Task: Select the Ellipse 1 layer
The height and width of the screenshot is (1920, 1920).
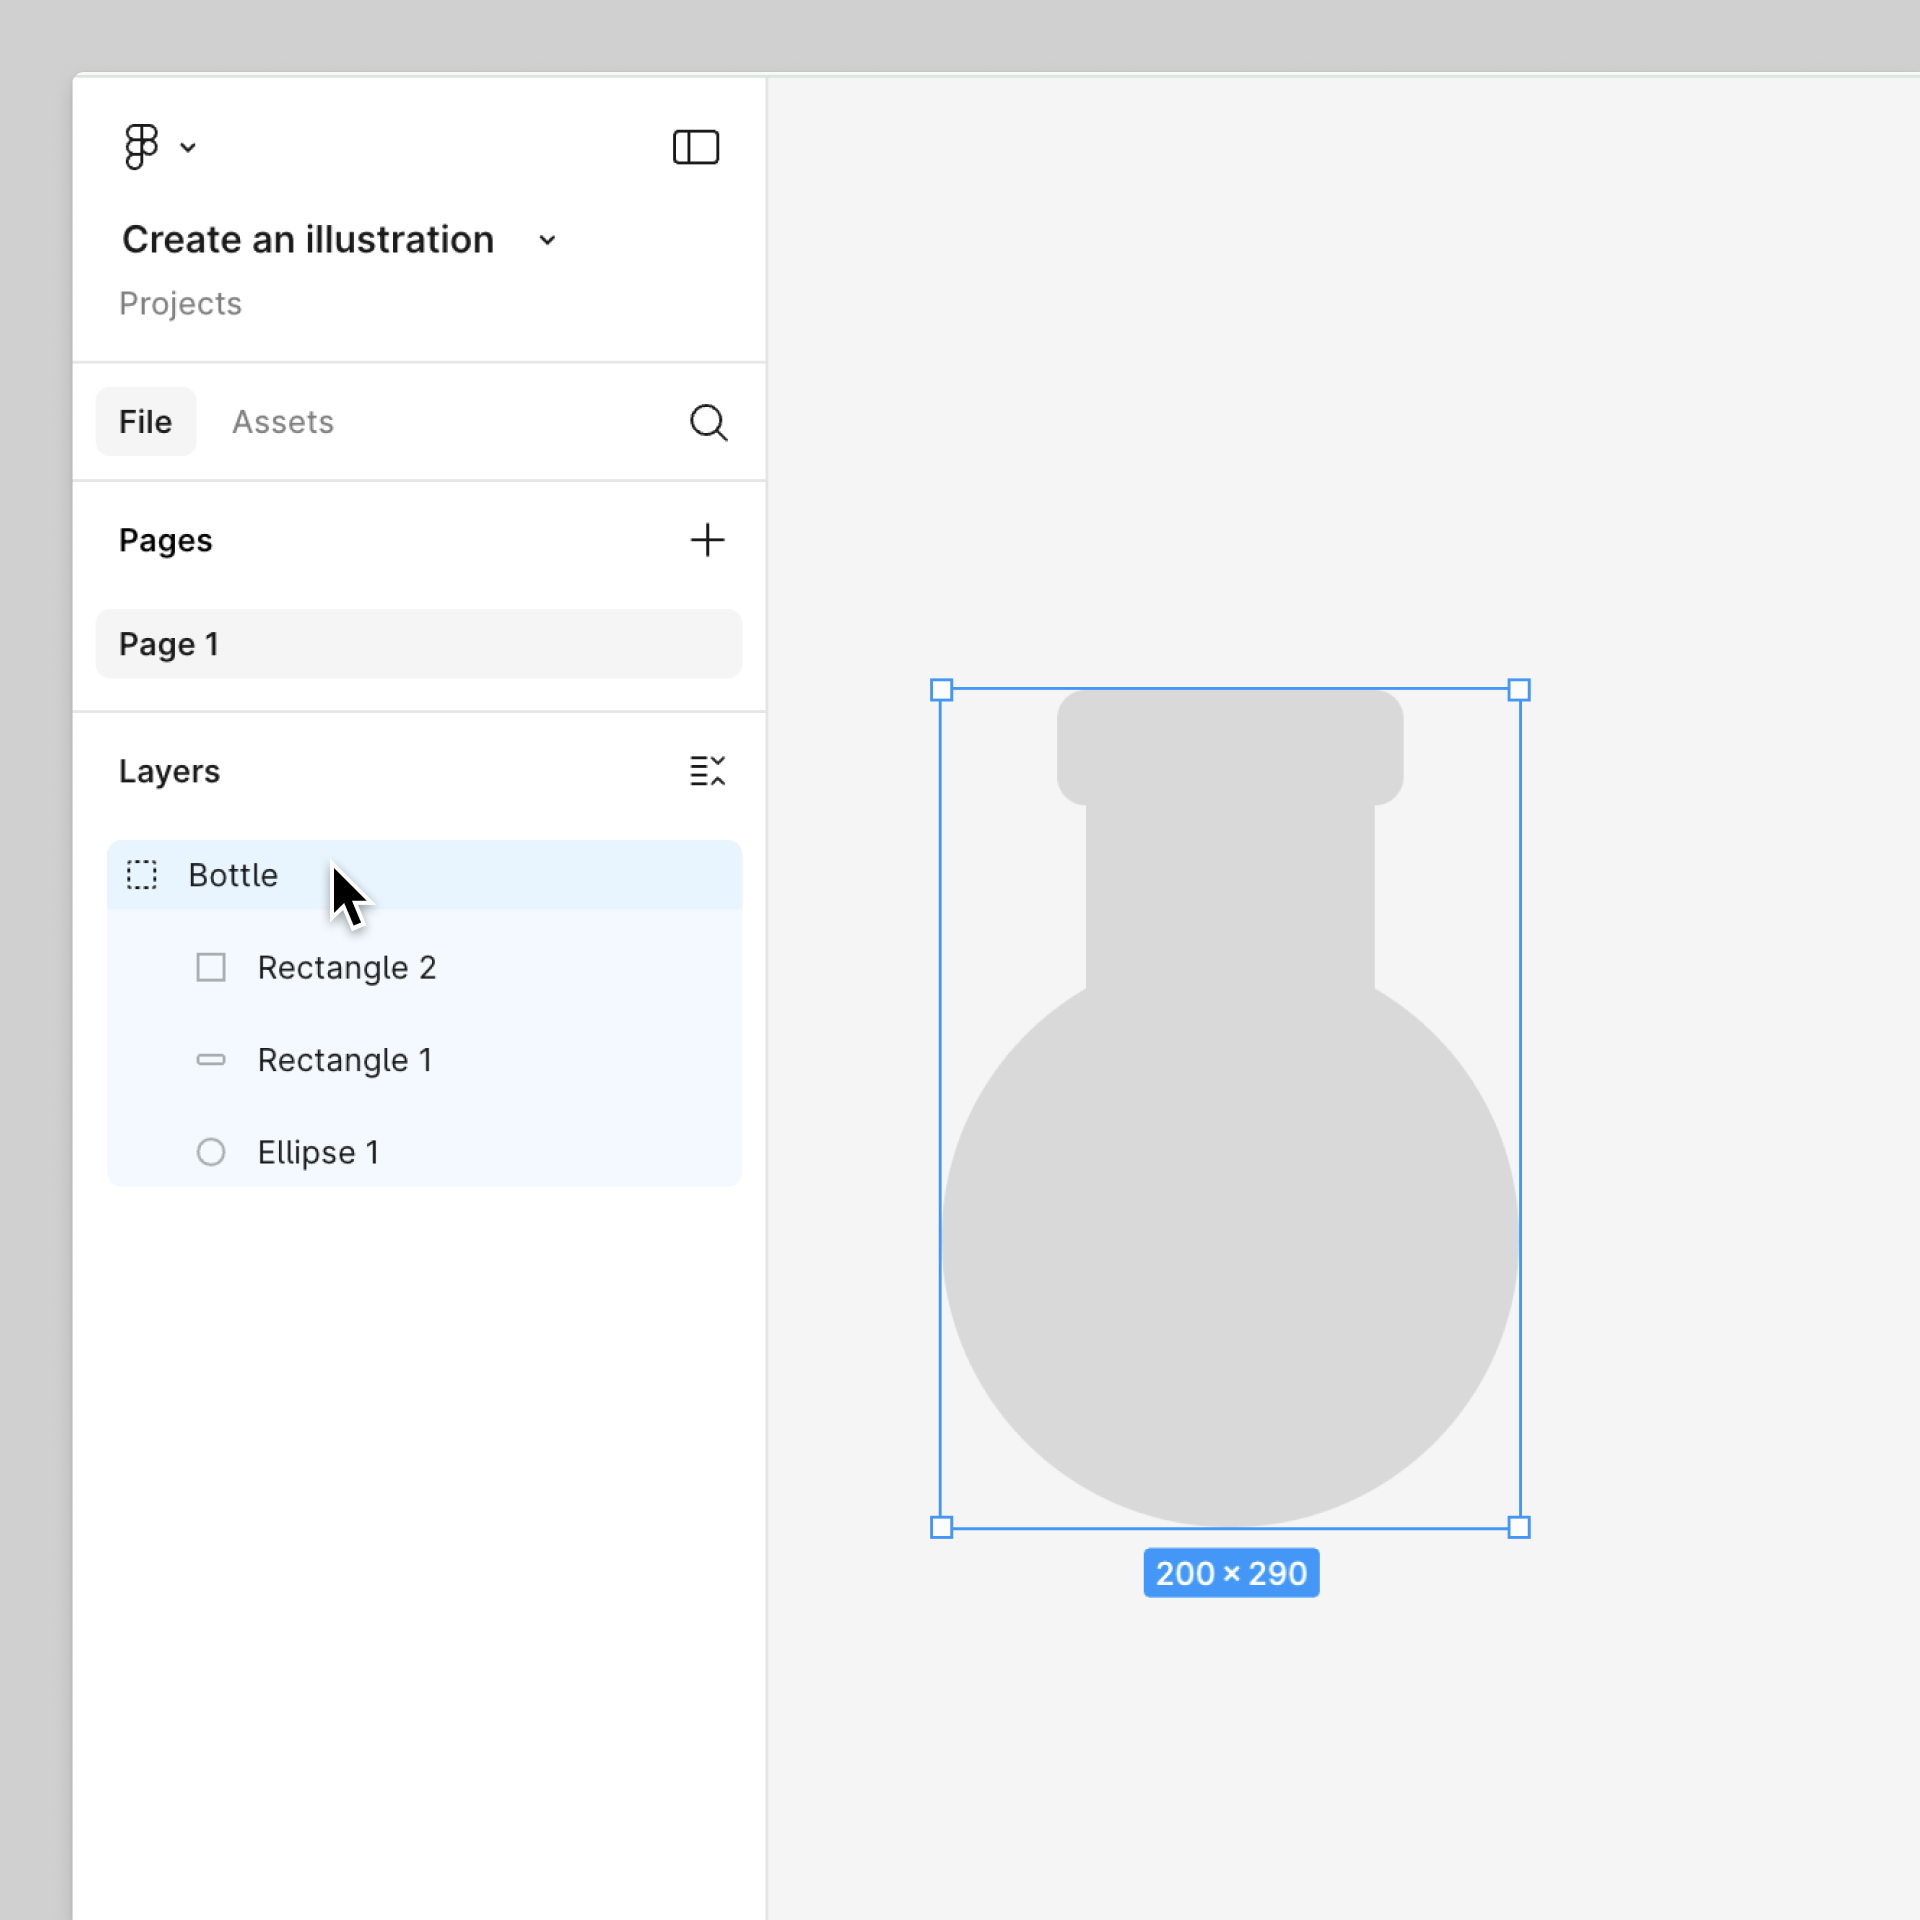Action: 318,1152
